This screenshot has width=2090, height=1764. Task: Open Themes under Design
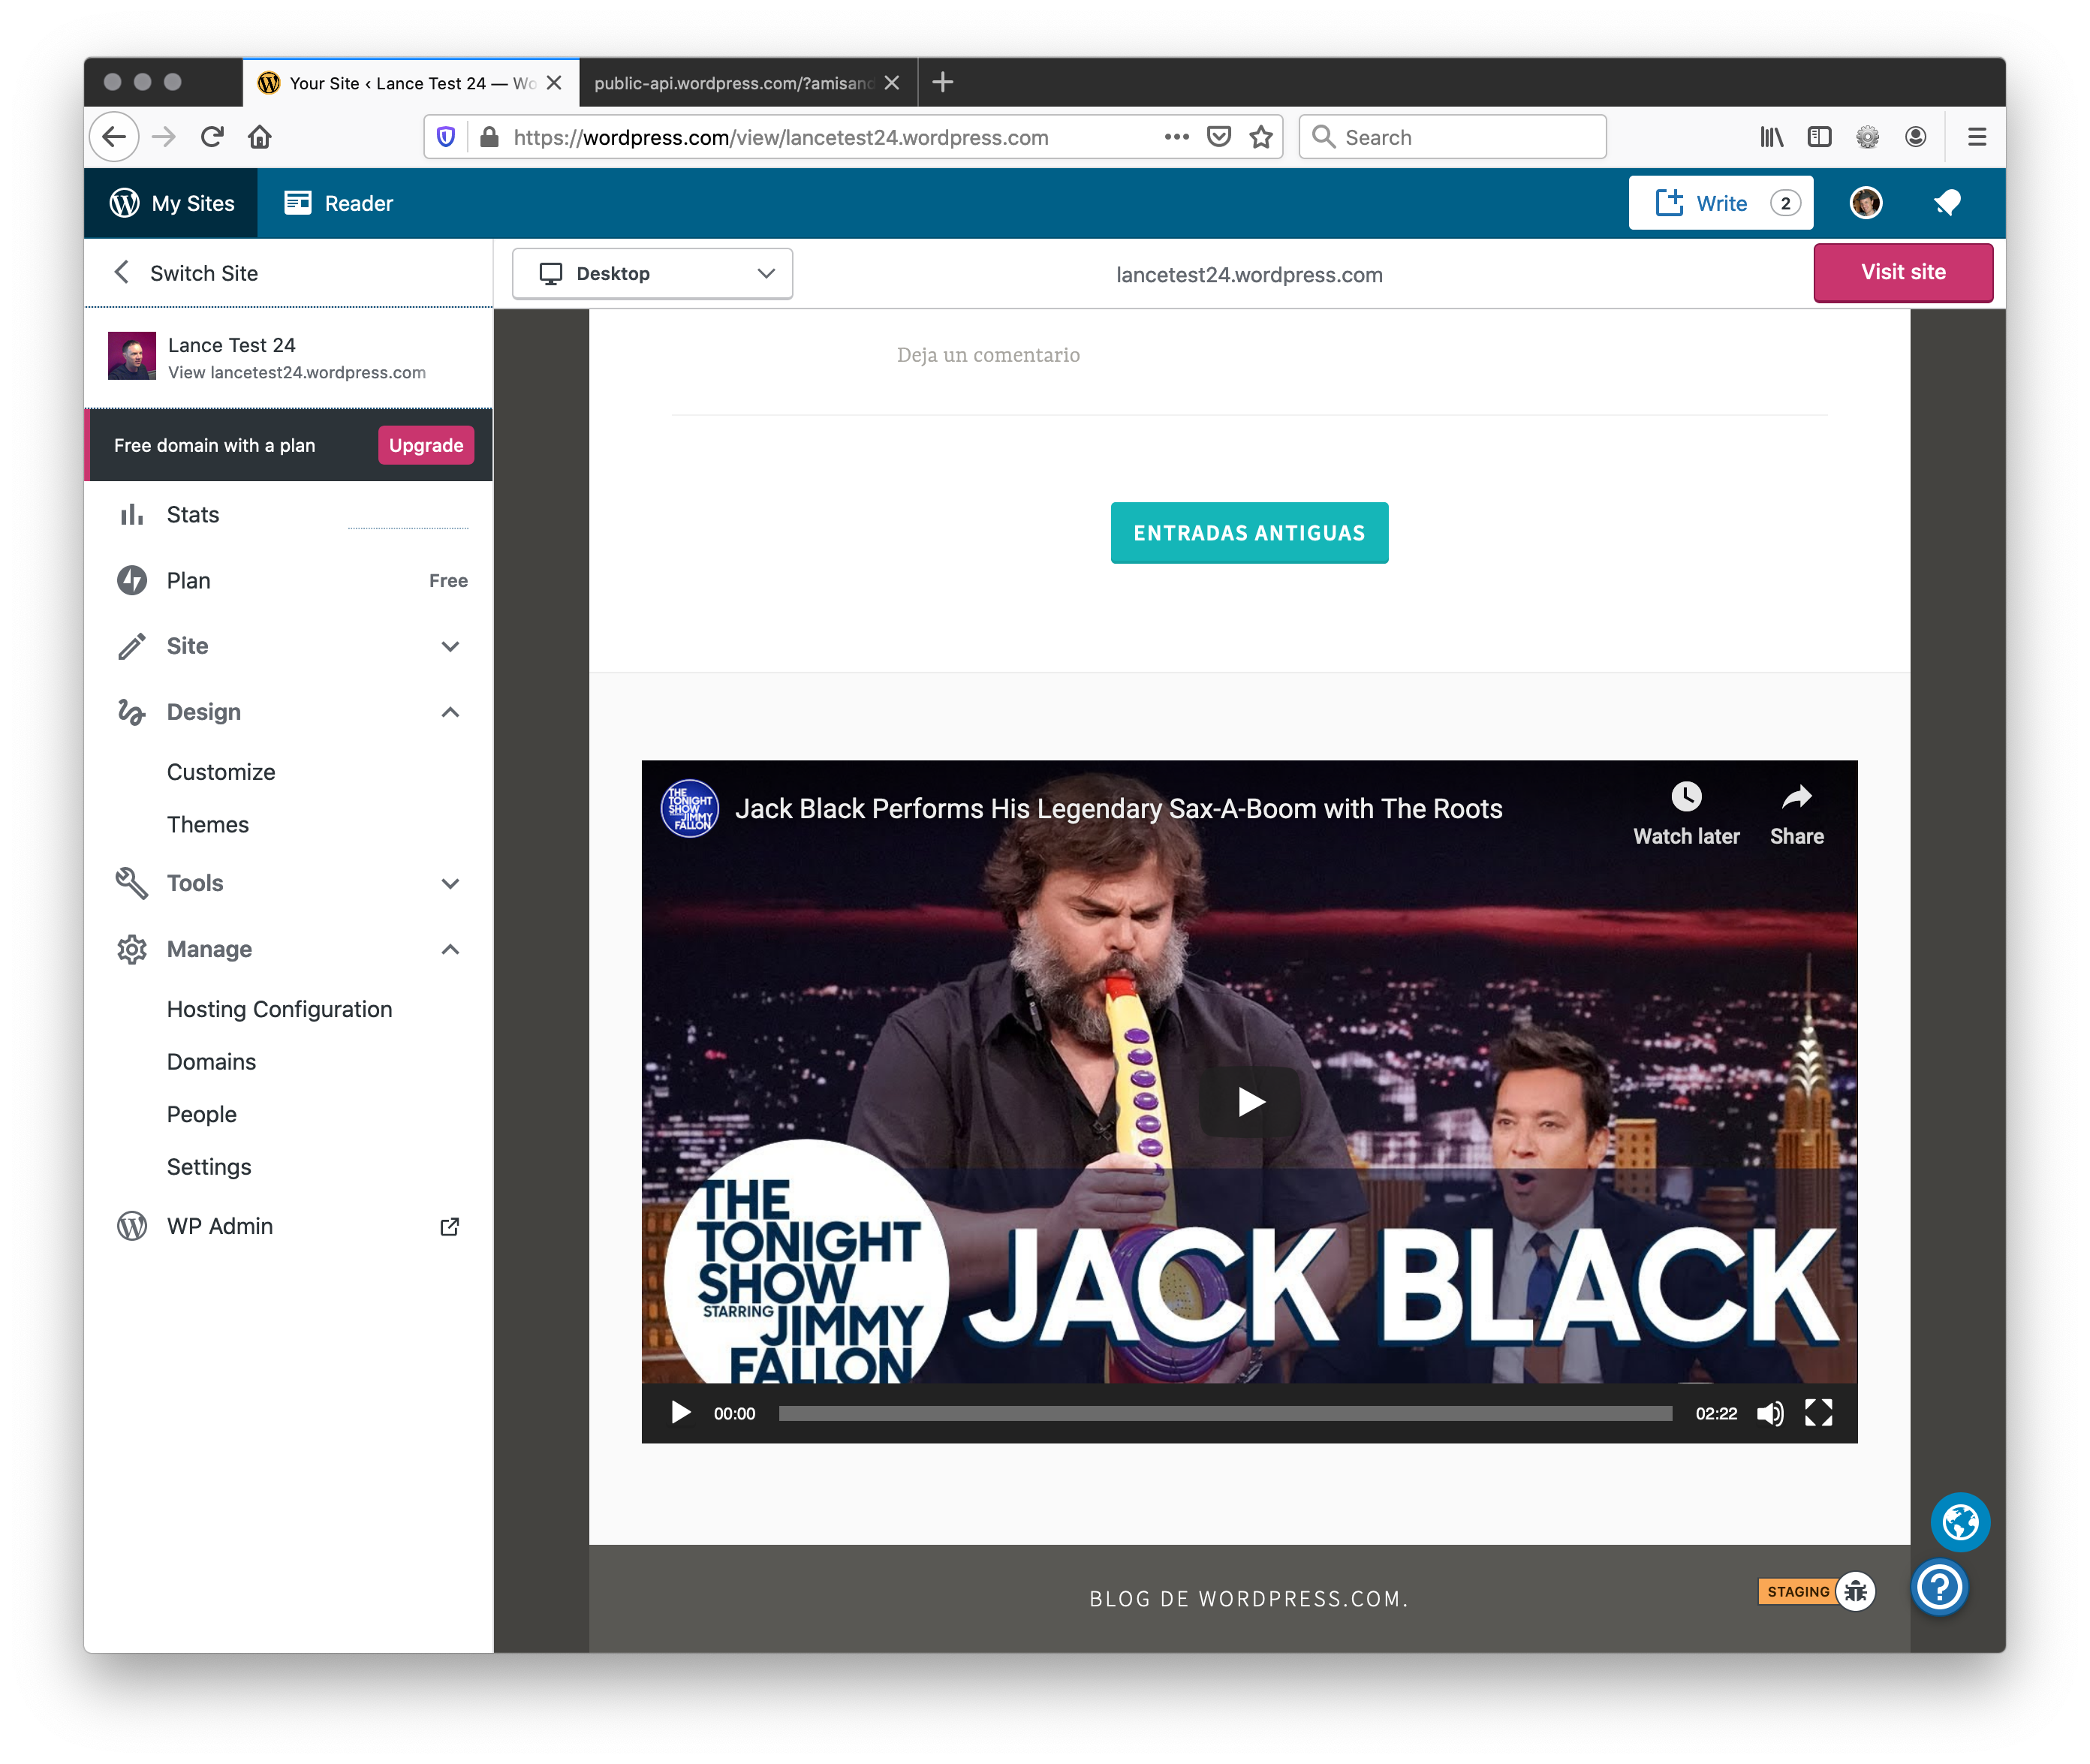pos(208,825)
